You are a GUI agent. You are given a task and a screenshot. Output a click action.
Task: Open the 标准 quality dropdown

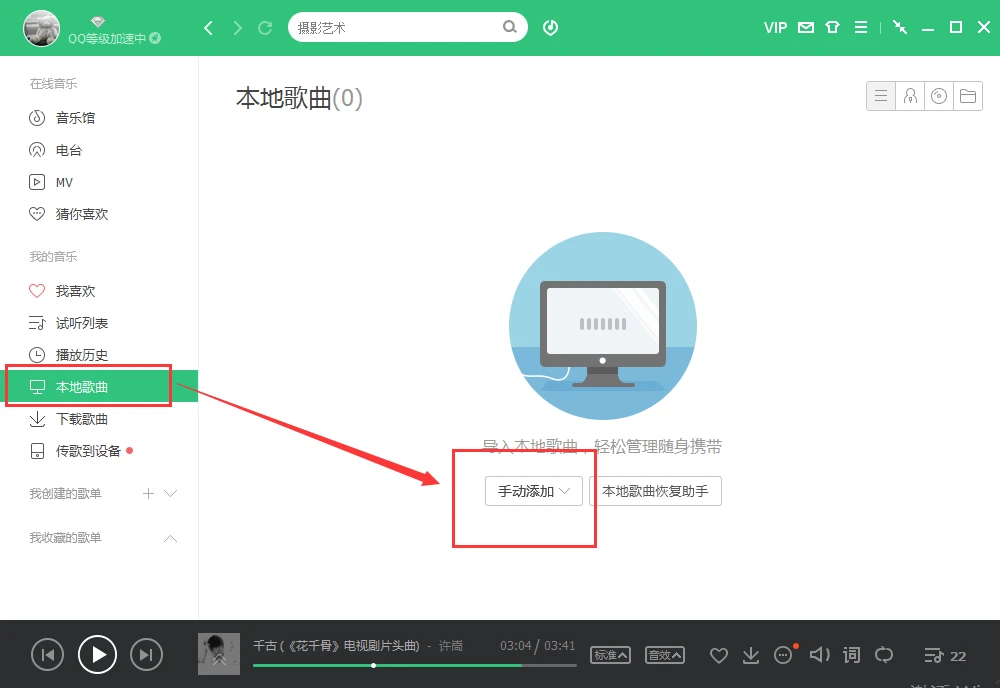tap(610, 655)
